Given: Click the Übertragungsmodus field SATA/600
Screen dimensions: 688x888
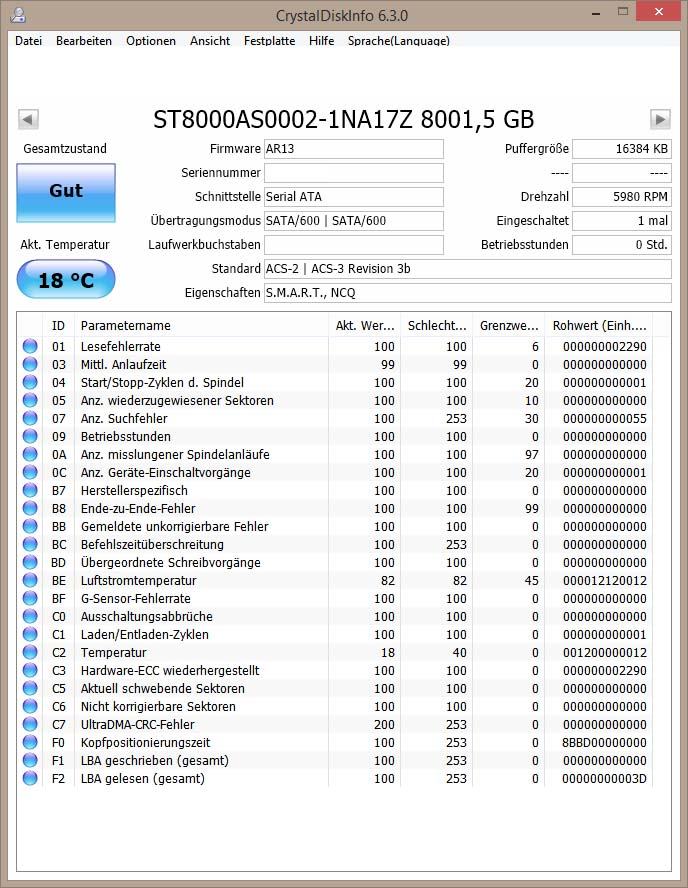Looking at the screenshot, I should [x=354, y=221].
